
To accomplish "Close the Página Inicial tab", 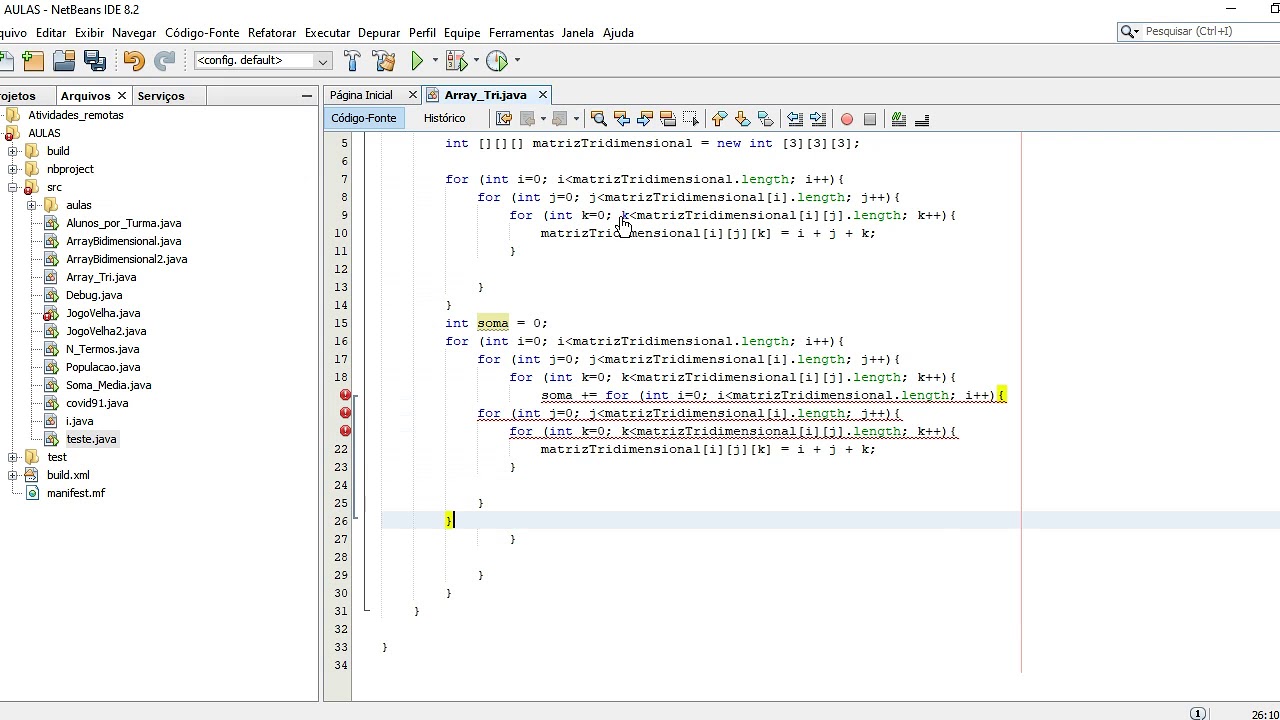I will point(412,95).
